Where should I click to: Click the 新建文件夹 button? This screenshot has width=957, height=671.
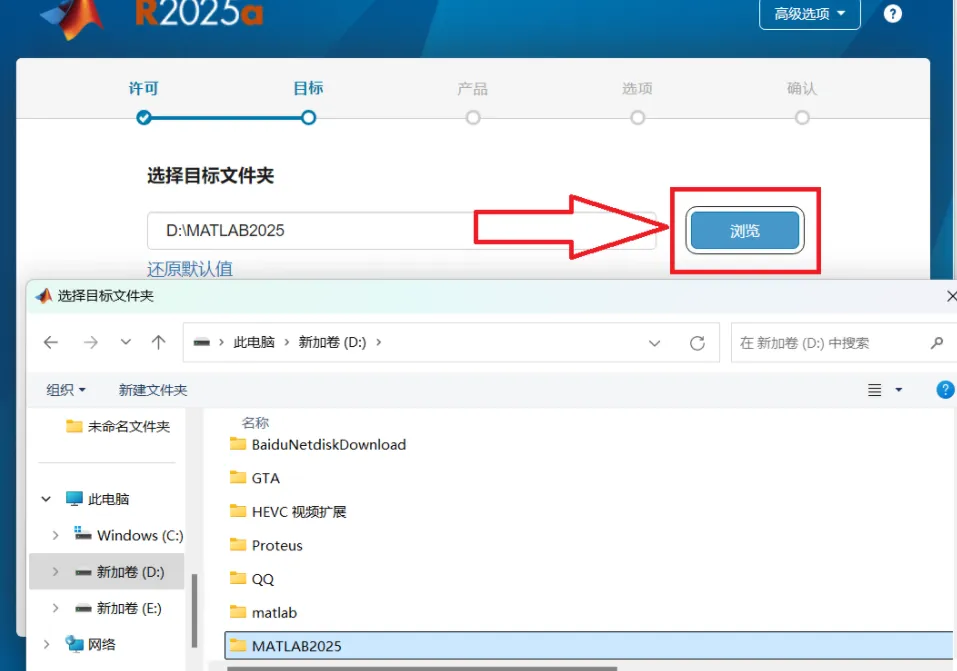153,390
